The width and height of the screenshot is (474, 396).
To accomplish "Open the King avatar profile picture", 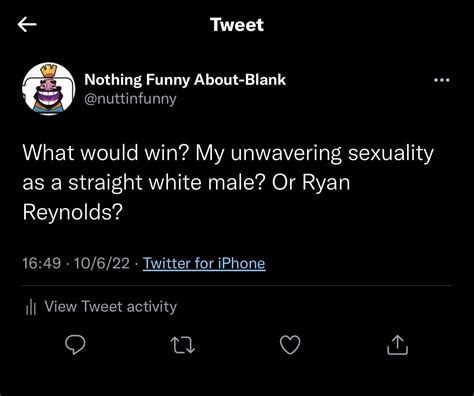I will tap(49, 89).
